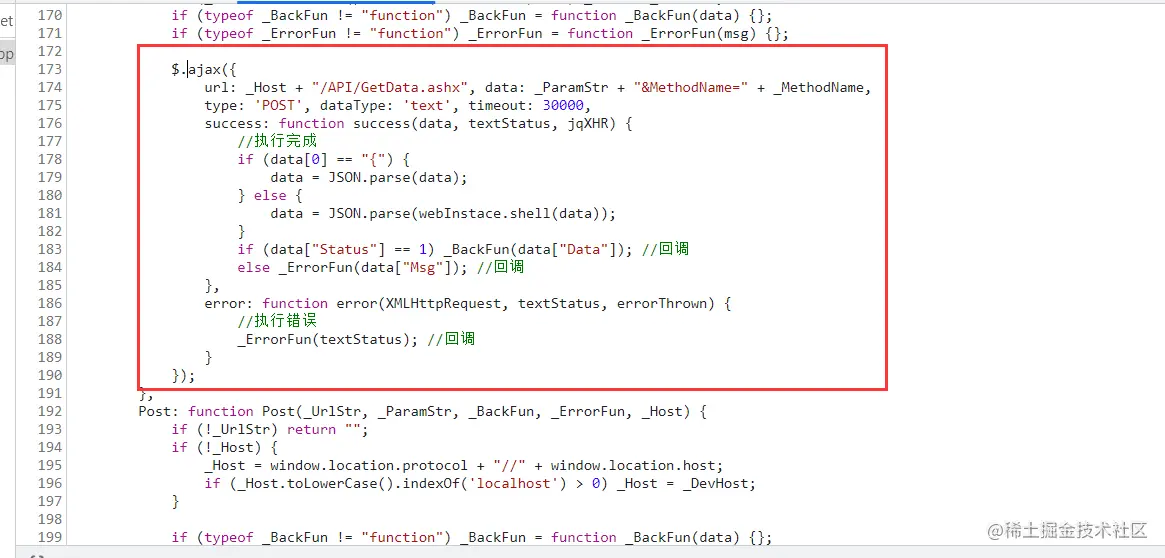Click the "Post:" property name on line 192
This screenshot has width=1165, height=558.
click(x=159, y=411)
